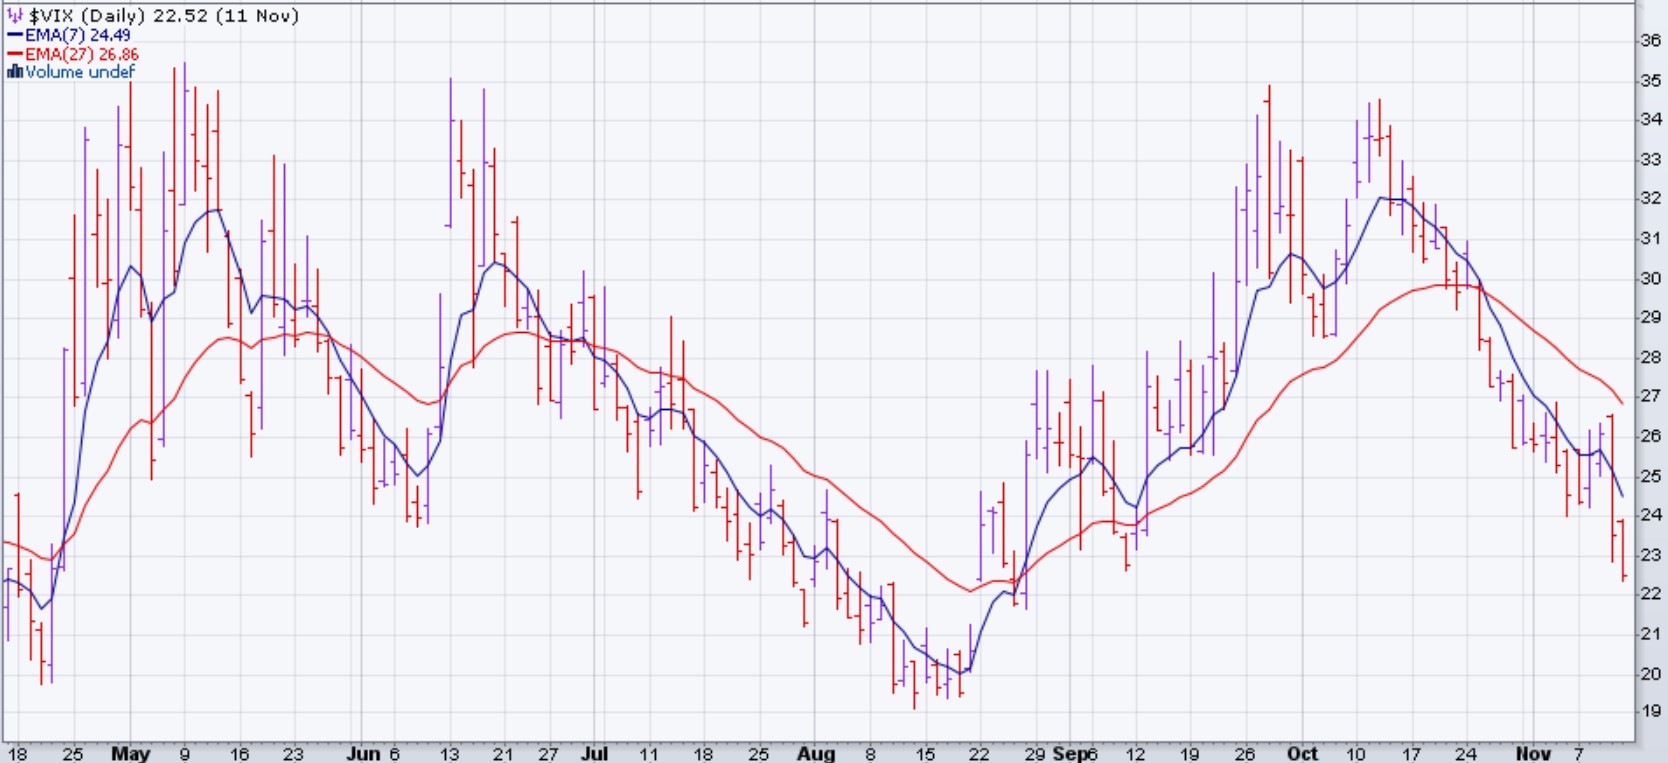1668x763 pixels.
Task: Click the 30 value on the price axis
Action: click(1650, 278)
